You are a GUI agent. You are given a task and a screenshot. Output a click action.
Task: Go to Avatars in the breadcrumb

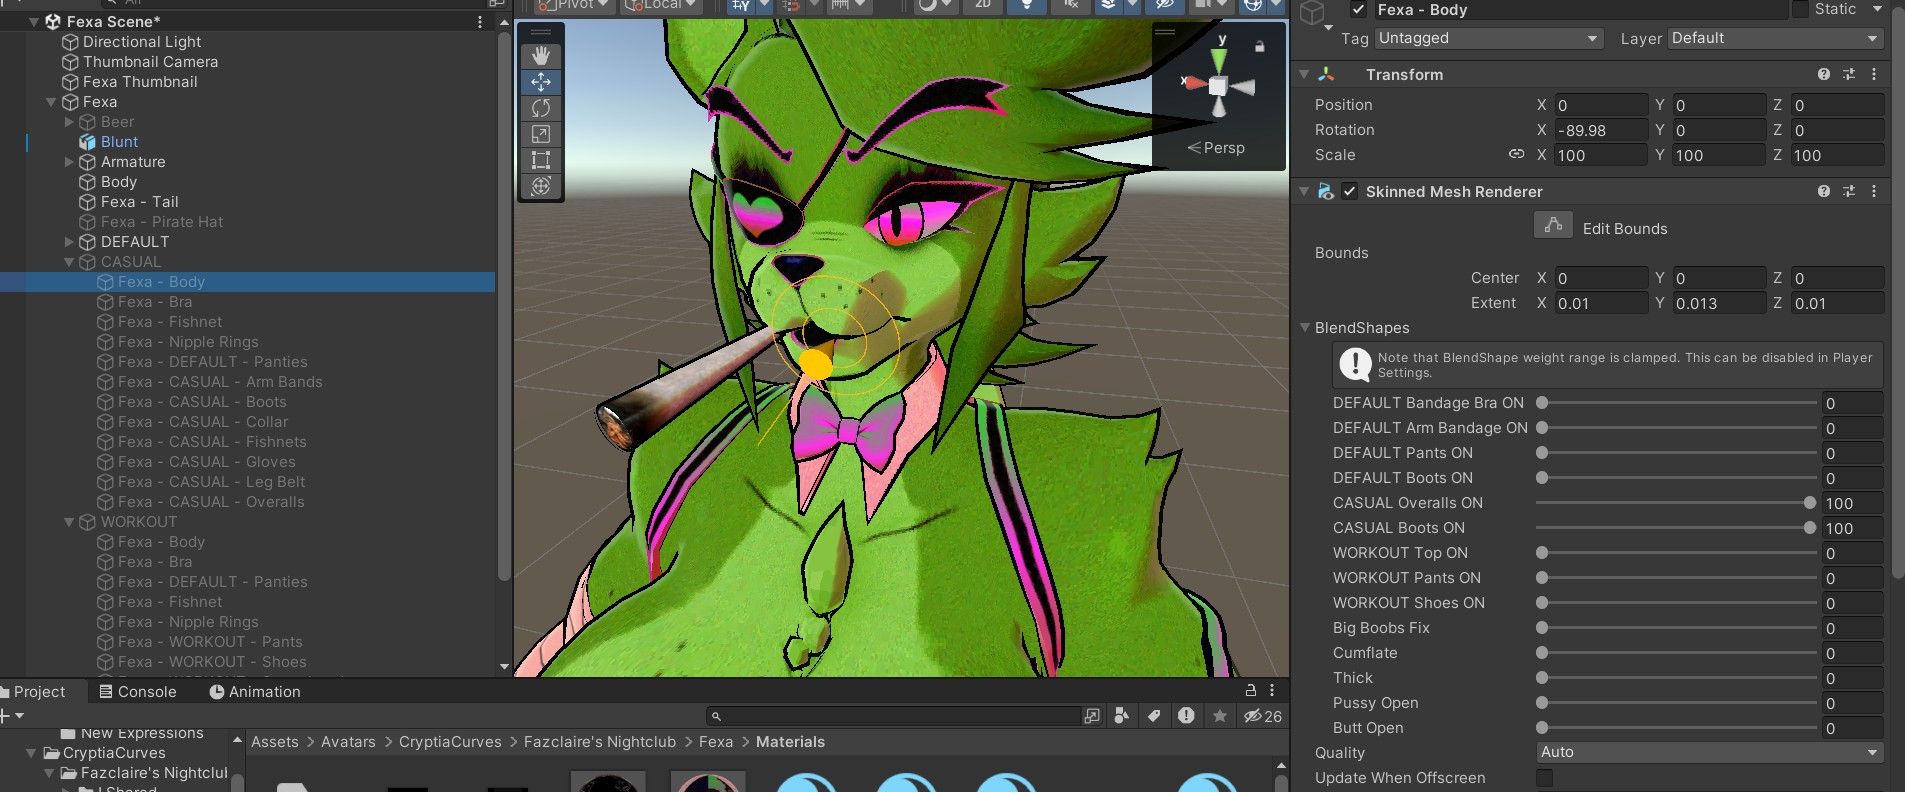348,742
